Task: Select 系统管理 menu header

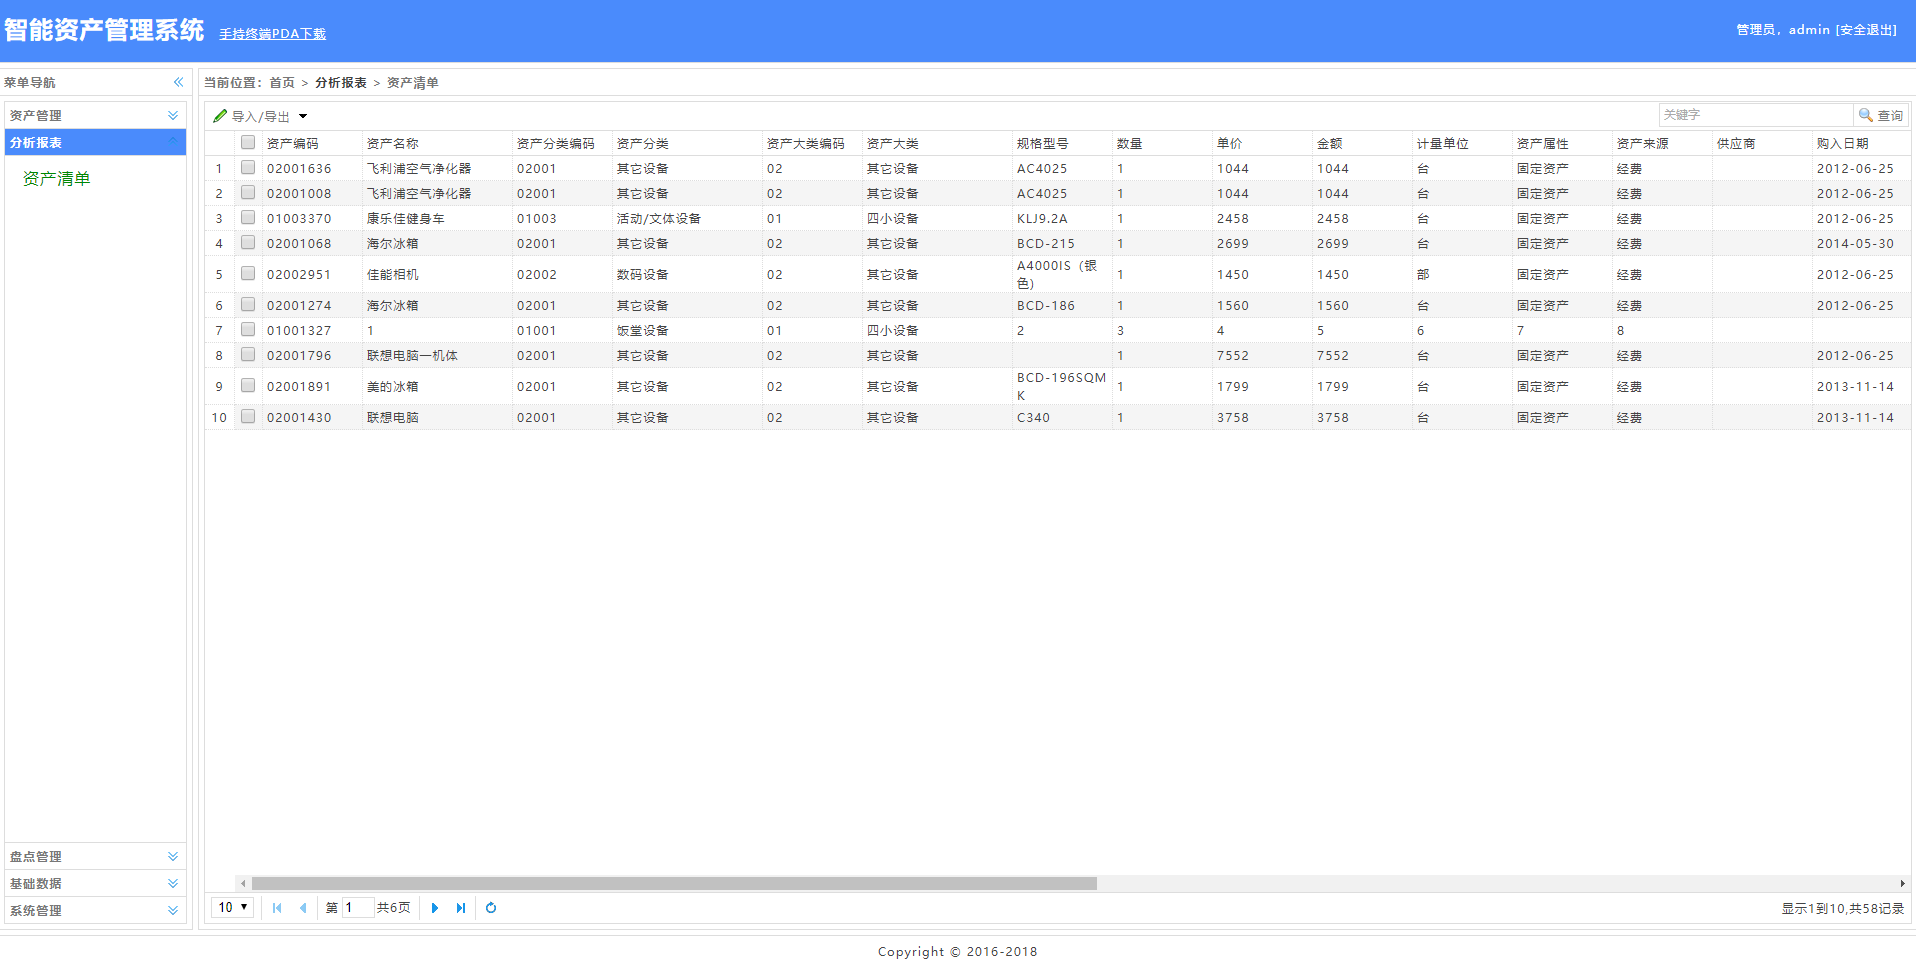Action: tap(95, 911)
